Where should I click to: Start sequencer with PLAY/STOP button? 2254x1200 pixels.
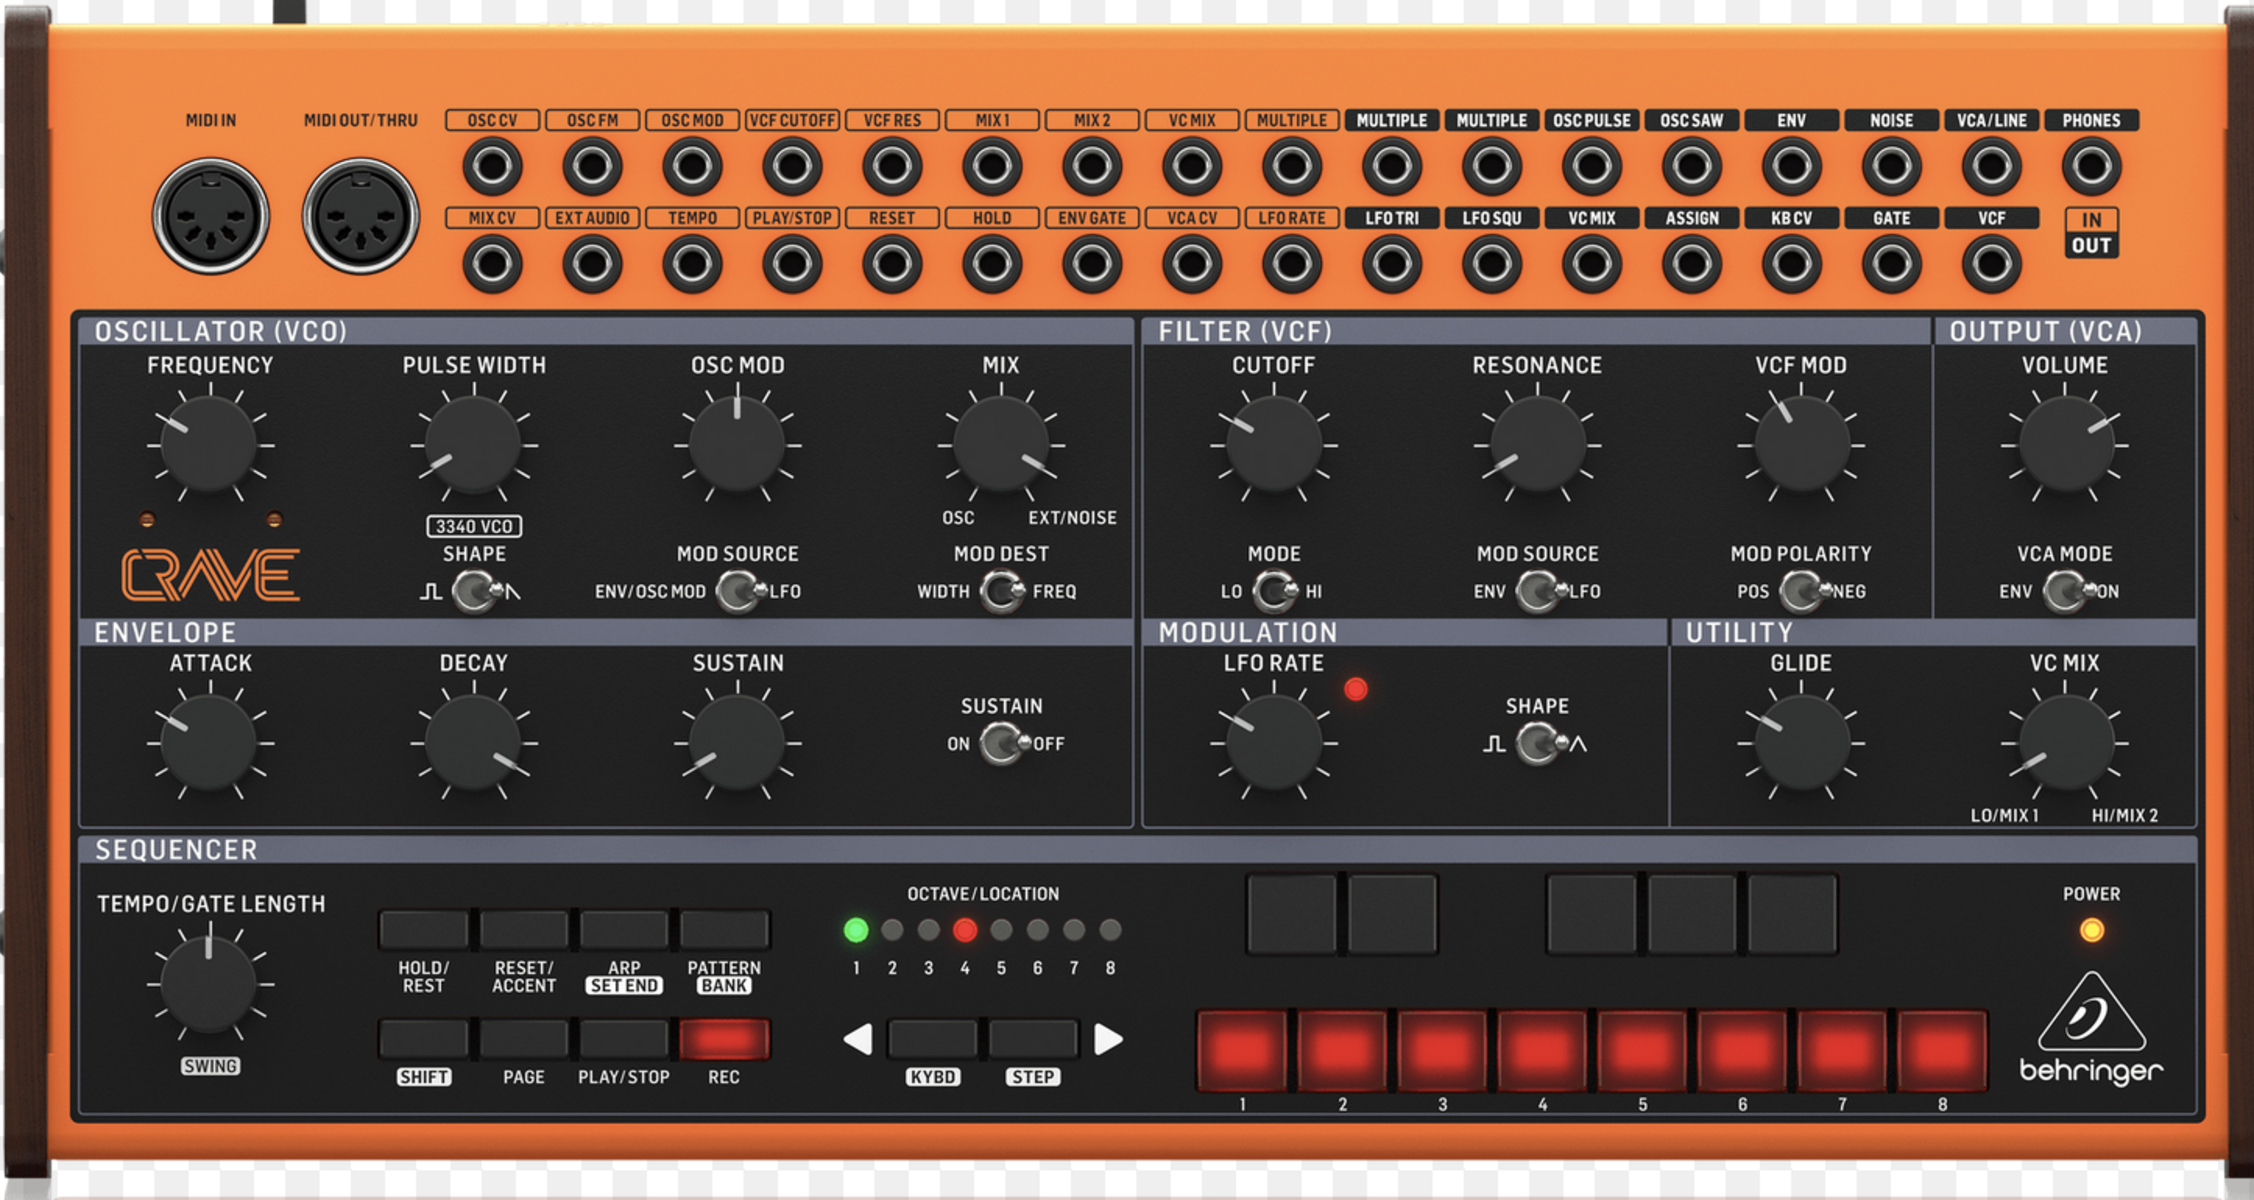pos(624,1039)
